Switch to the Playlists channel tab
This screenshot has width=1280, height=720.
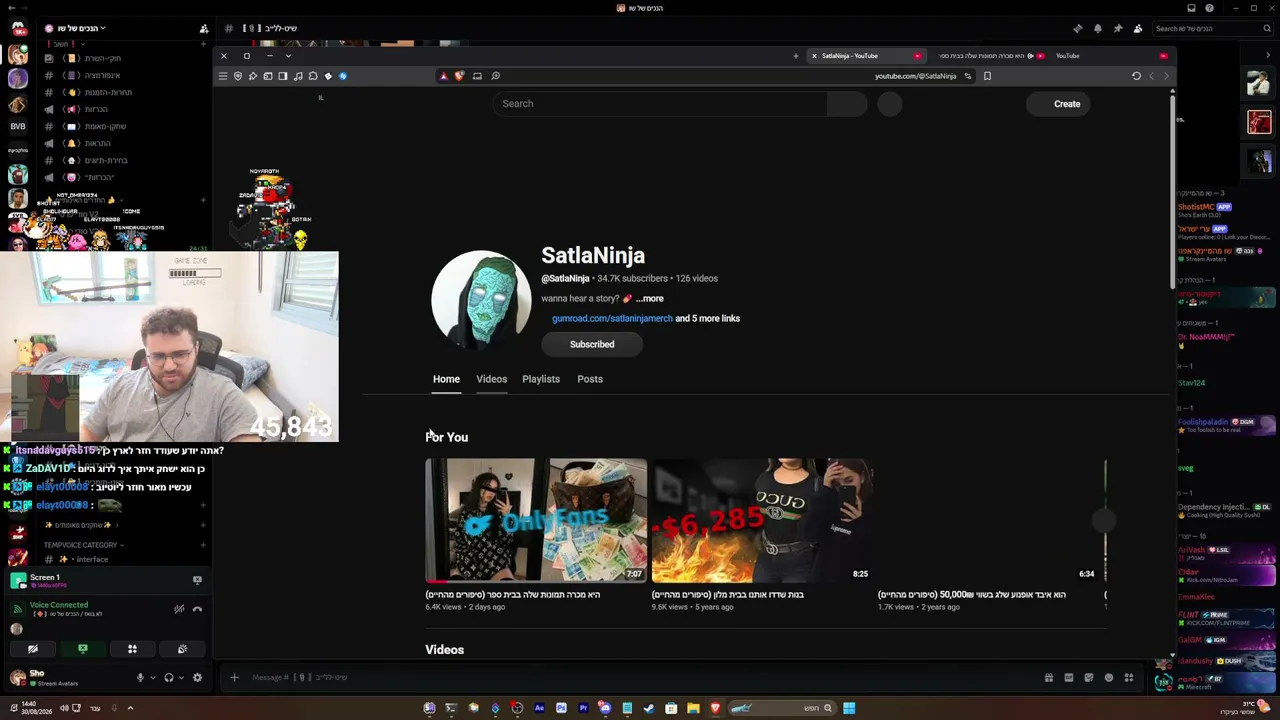541,379
